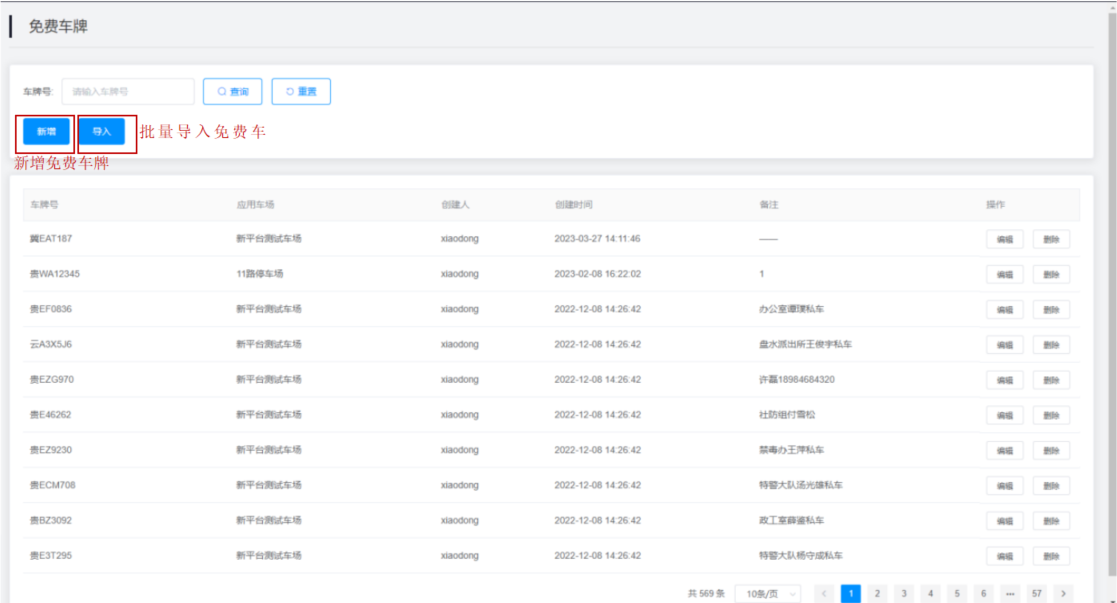Edit the 冀EAT187 plate row
This screenshot has height=603, width=1117.
[1004, 240]
